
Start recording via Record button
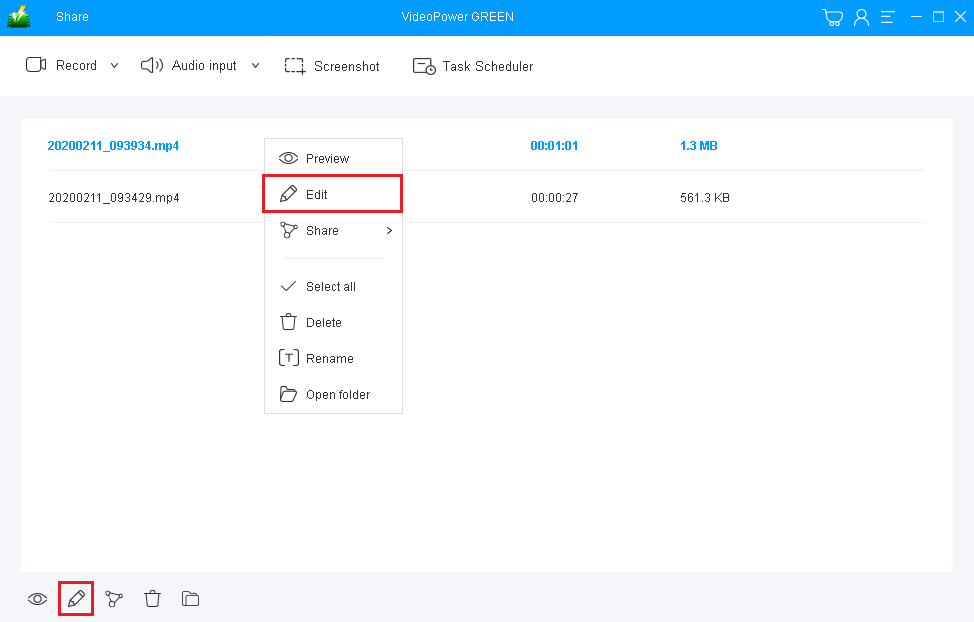76,65
